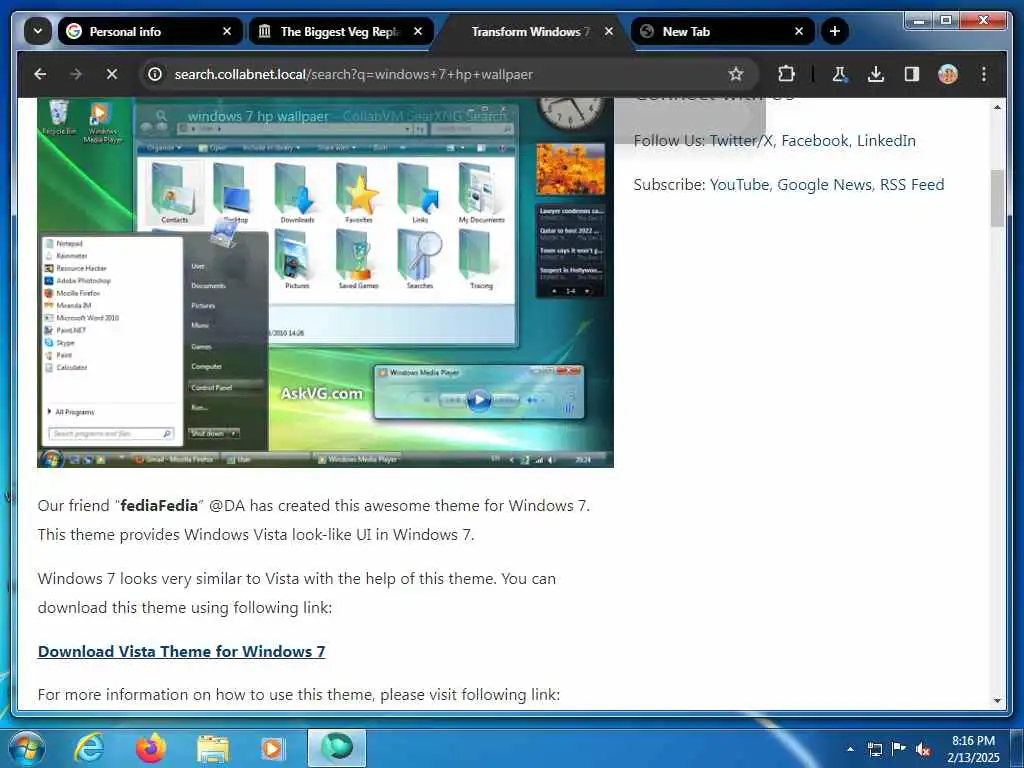Open the Twitter/X follow link
The image size is (1024, 768).
(741, 140)
